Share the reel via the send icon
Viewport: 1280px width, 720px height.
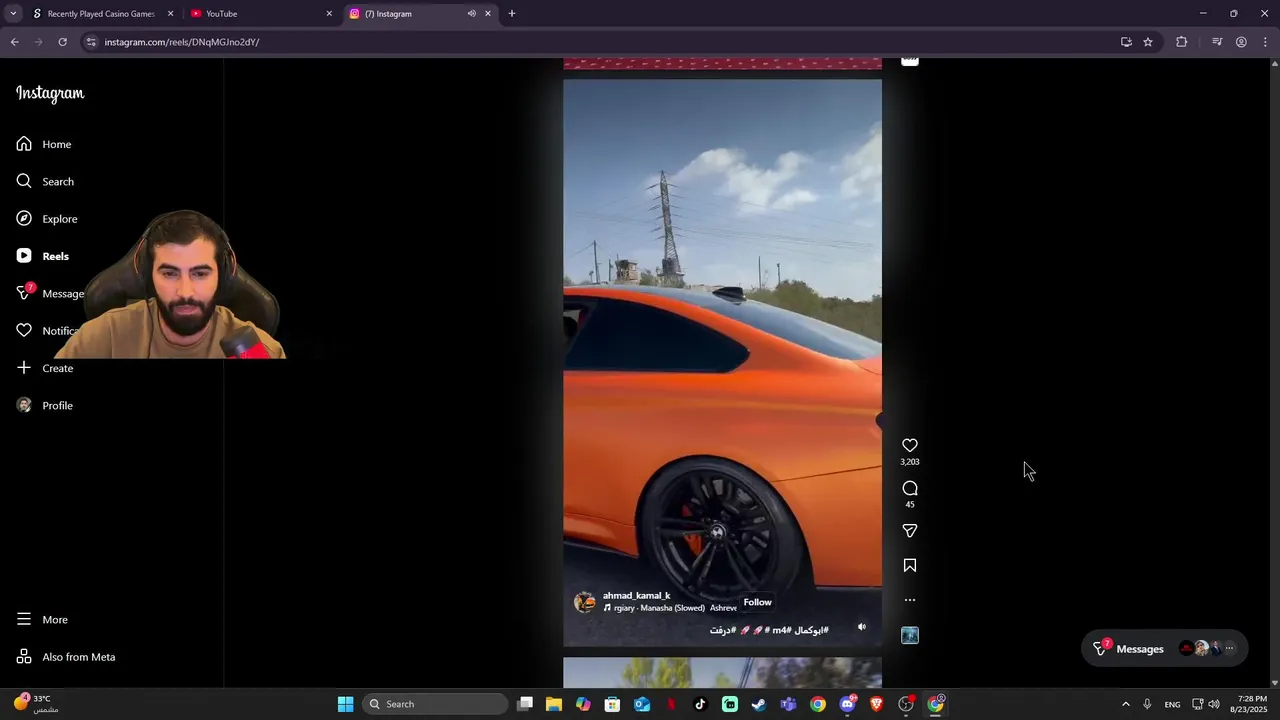(909, 531)
